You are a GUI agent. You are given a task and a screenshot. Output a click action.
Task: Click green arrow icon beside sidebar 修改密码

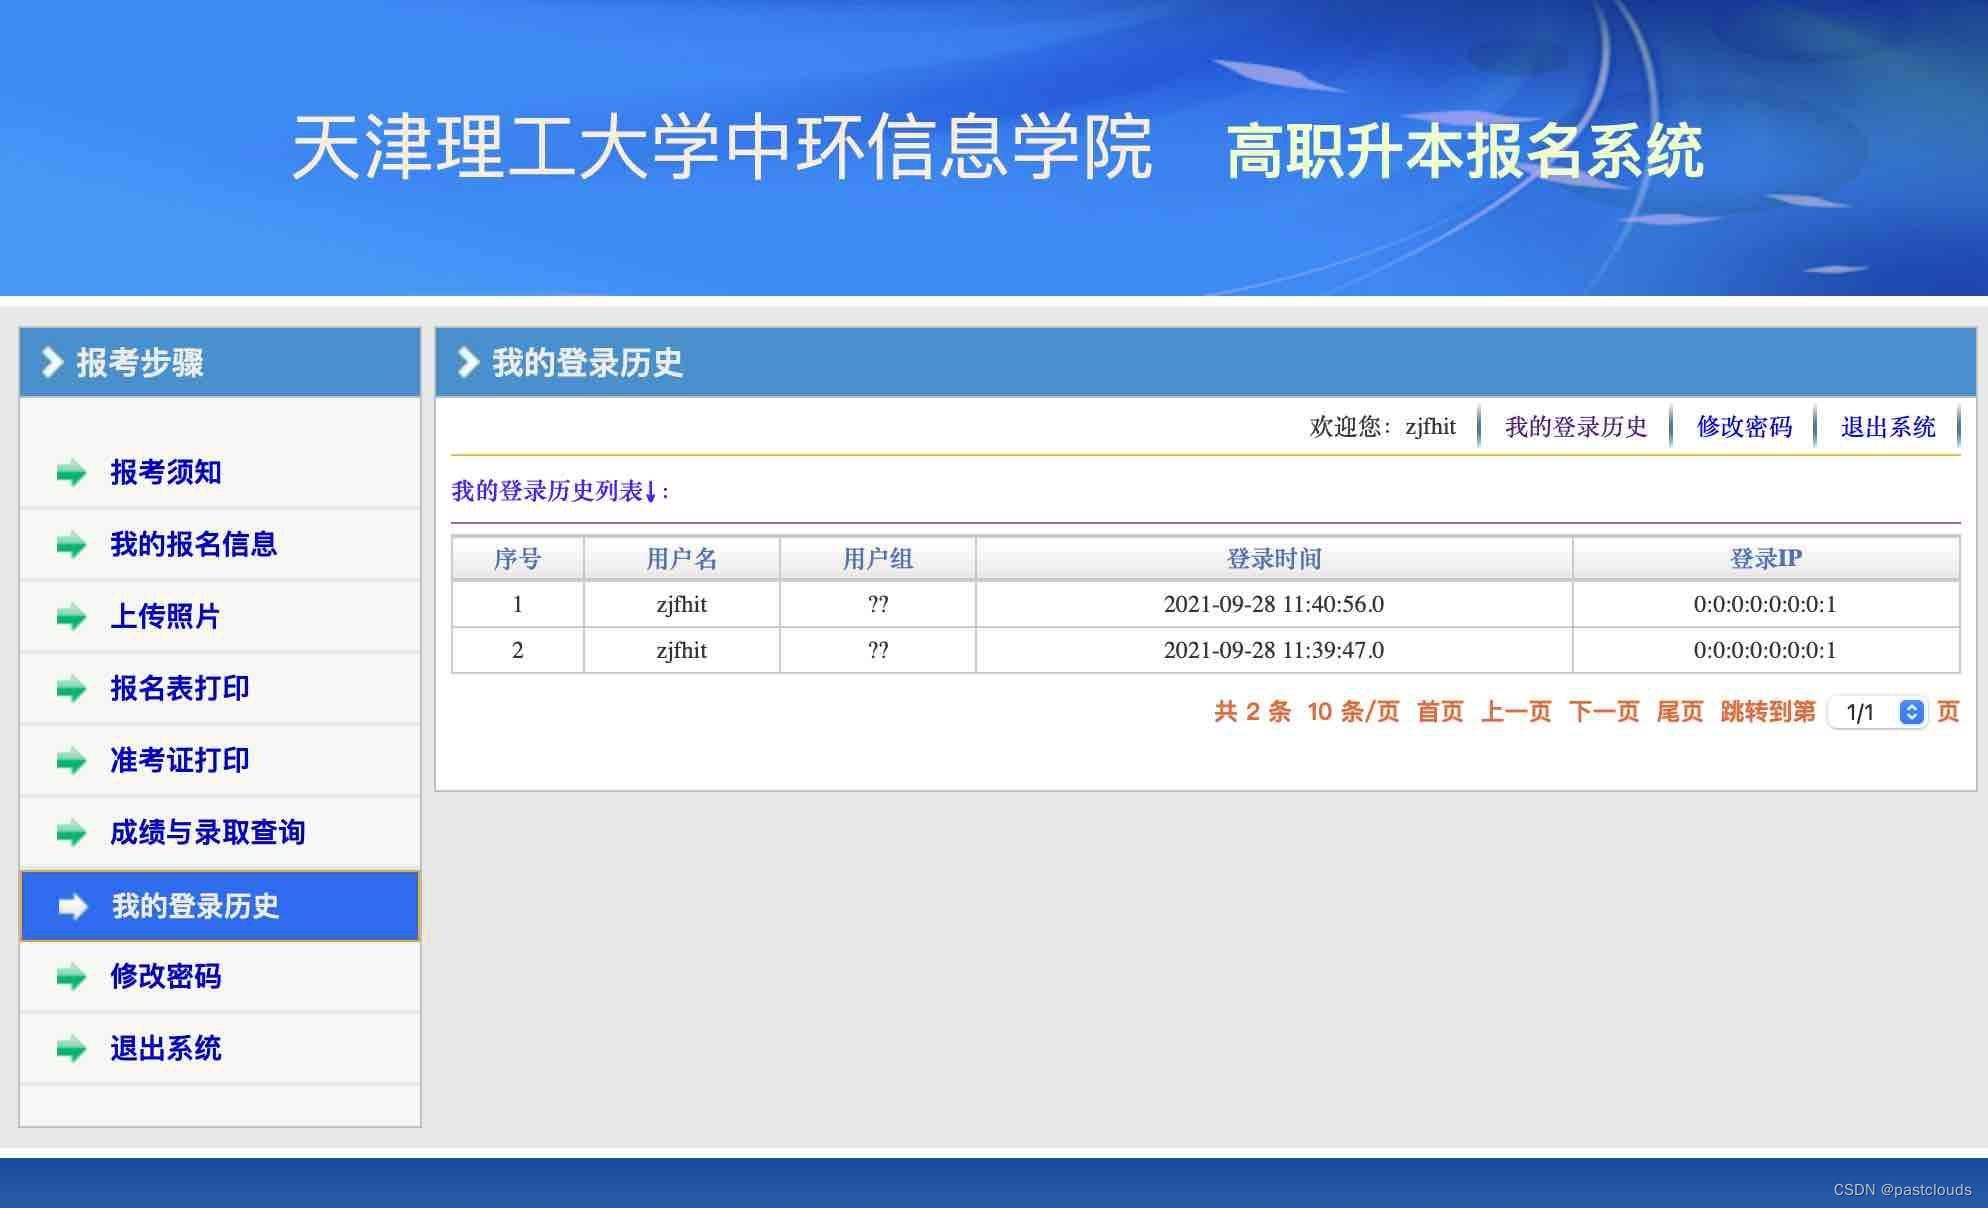tap(71, 977)
